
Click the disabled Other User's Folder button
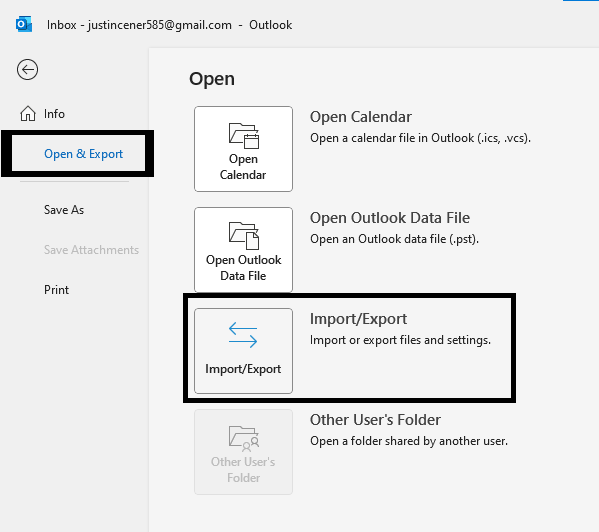[x=243, y=452]
